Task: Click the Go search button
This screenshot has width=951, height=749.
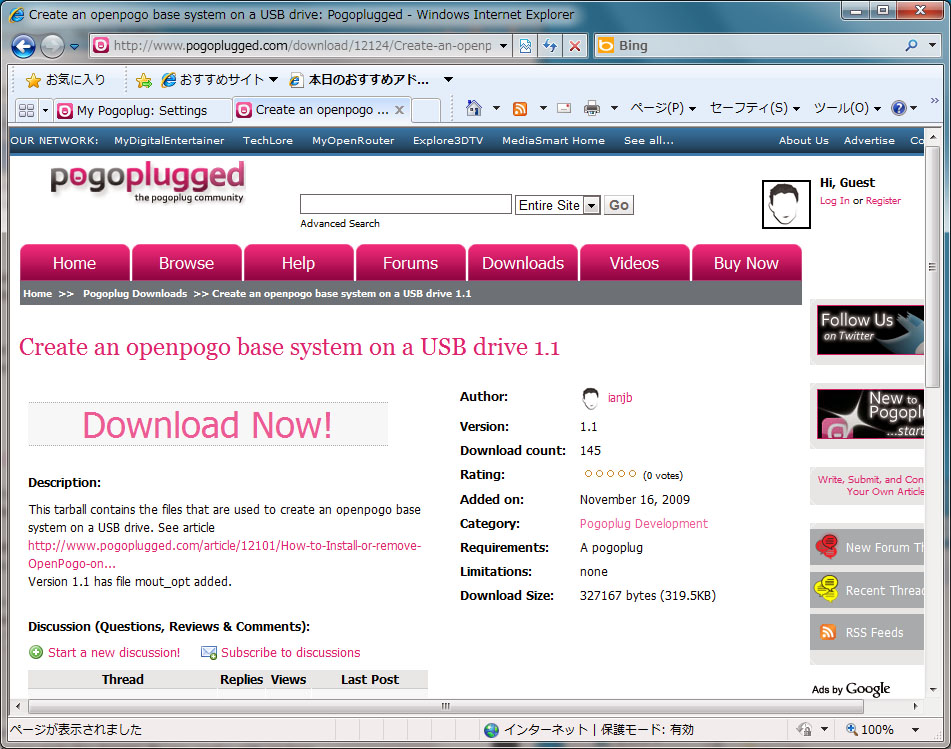Action: [x=619, y=205]
